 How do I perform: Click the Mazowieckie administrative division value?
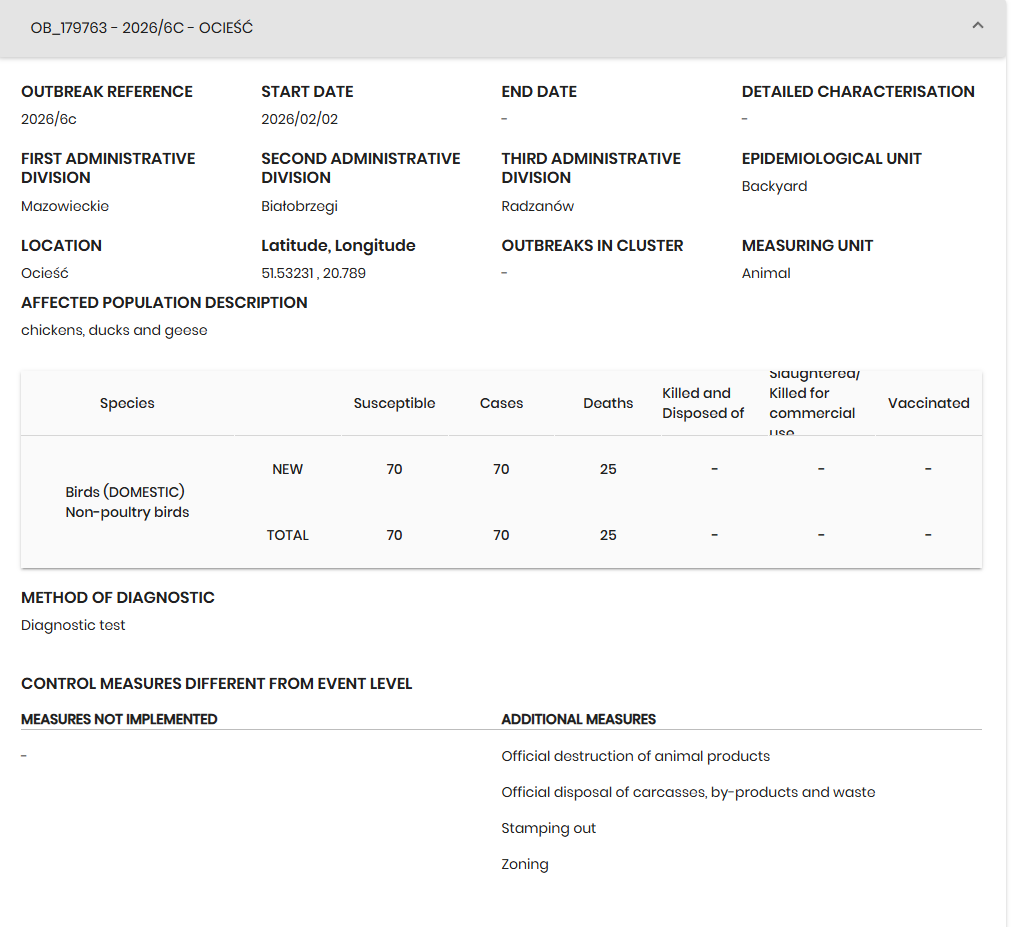point(65,206)
